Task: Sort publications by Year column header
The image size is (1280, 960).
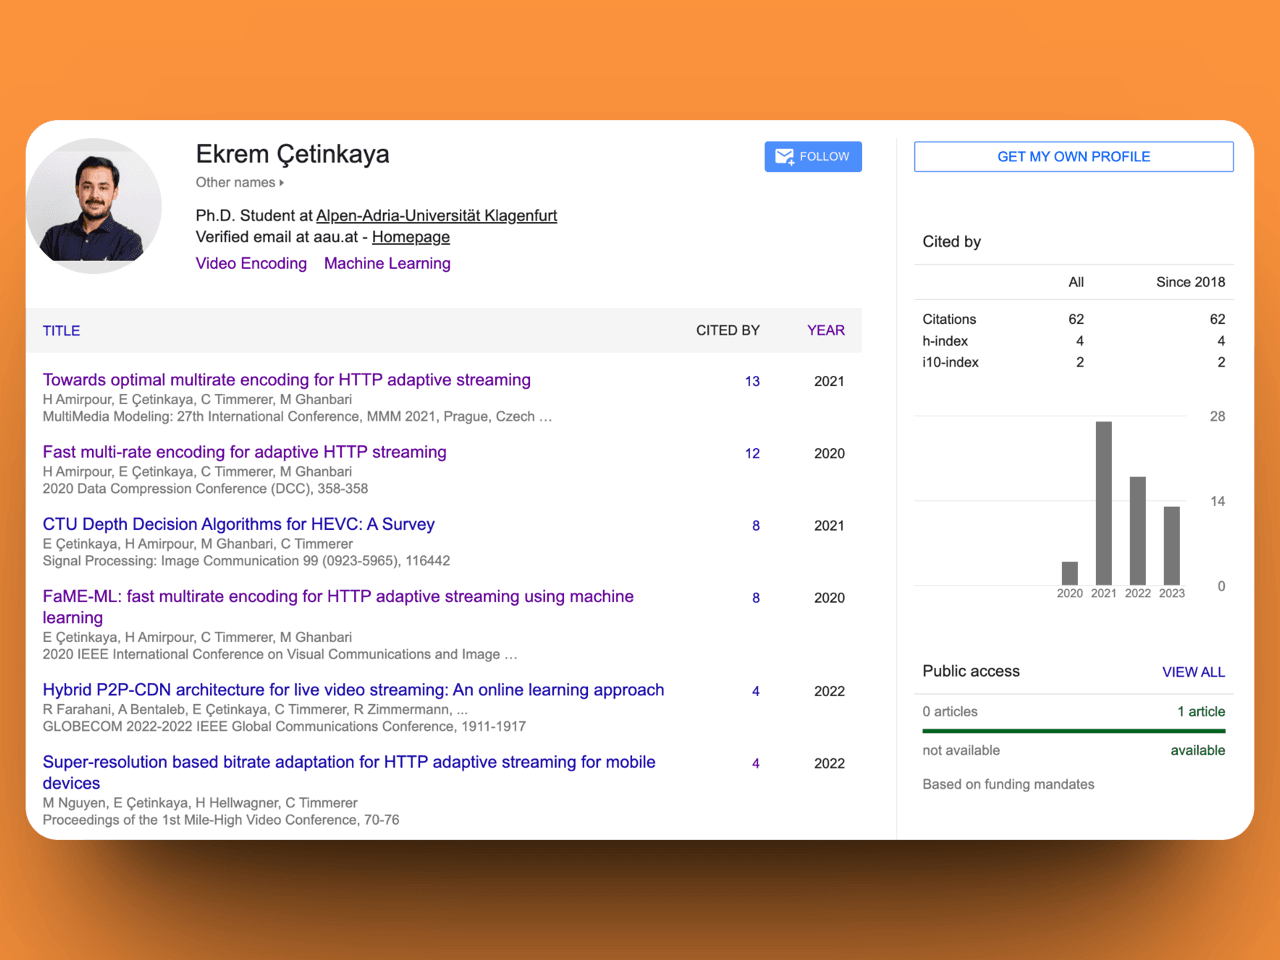Action: tap(825, 331)
